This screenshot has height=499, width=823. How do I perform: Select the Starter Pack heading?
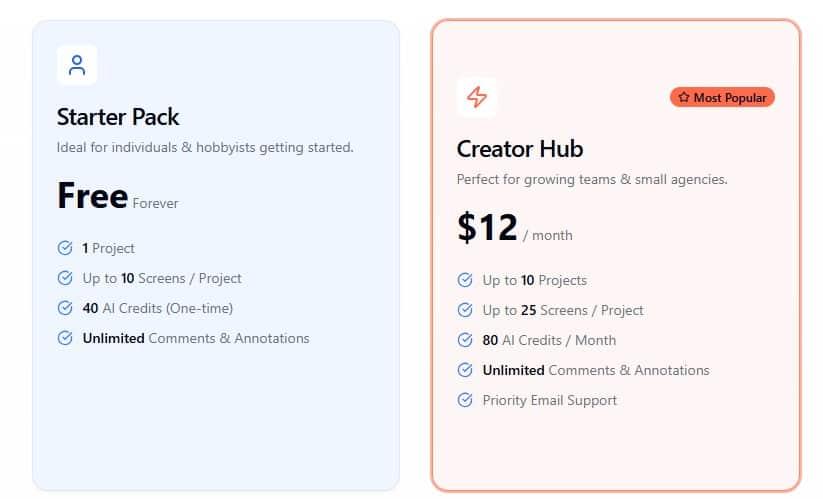tap(118, 117)
